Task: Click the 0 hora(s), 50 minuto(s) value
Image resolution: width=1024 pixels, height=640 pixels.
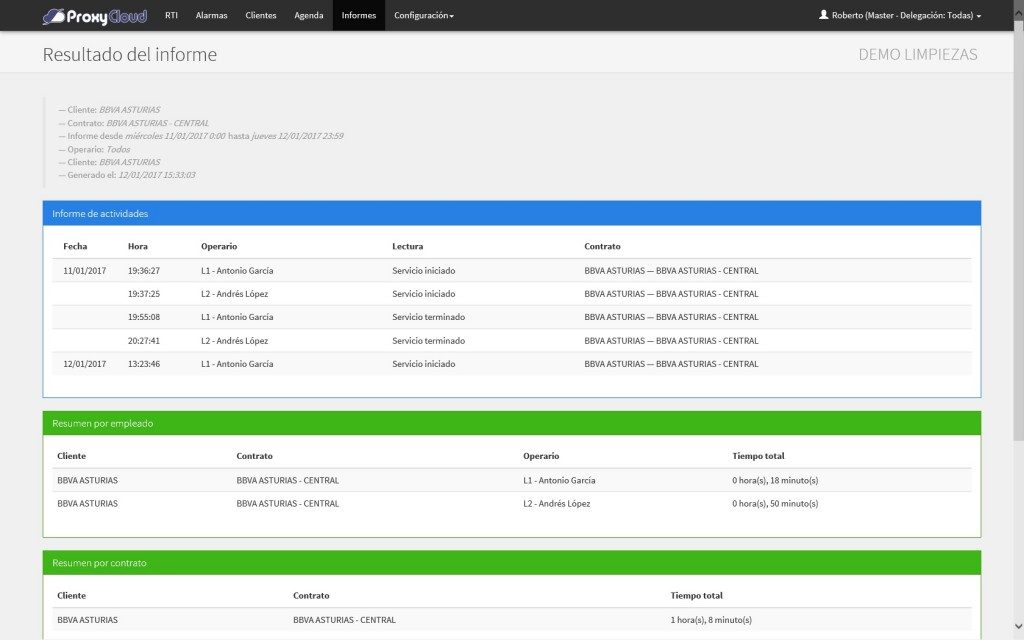Action: [775, 504]
